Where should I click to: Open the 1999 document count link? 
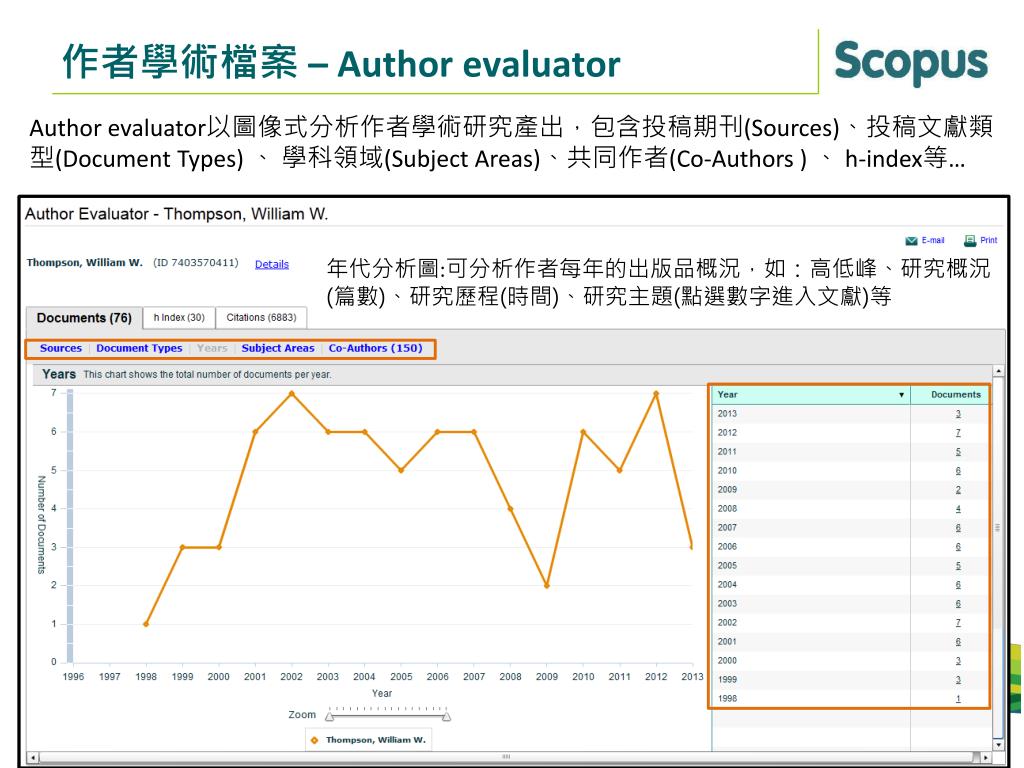tap(958, 680)
